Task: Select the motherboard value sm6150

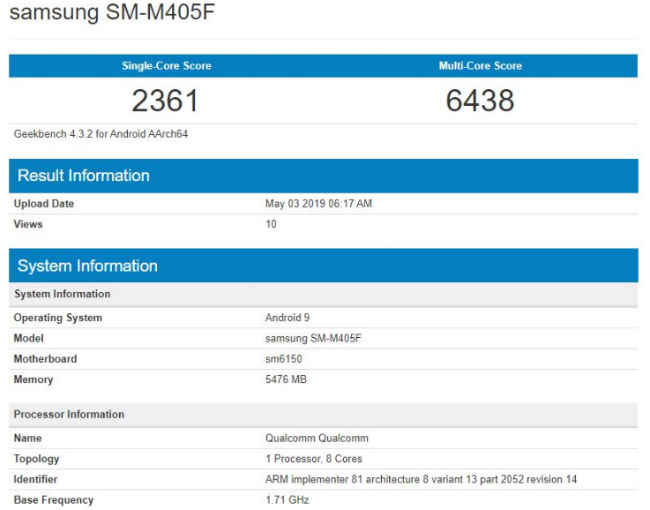Action: [x=284, y=359]
